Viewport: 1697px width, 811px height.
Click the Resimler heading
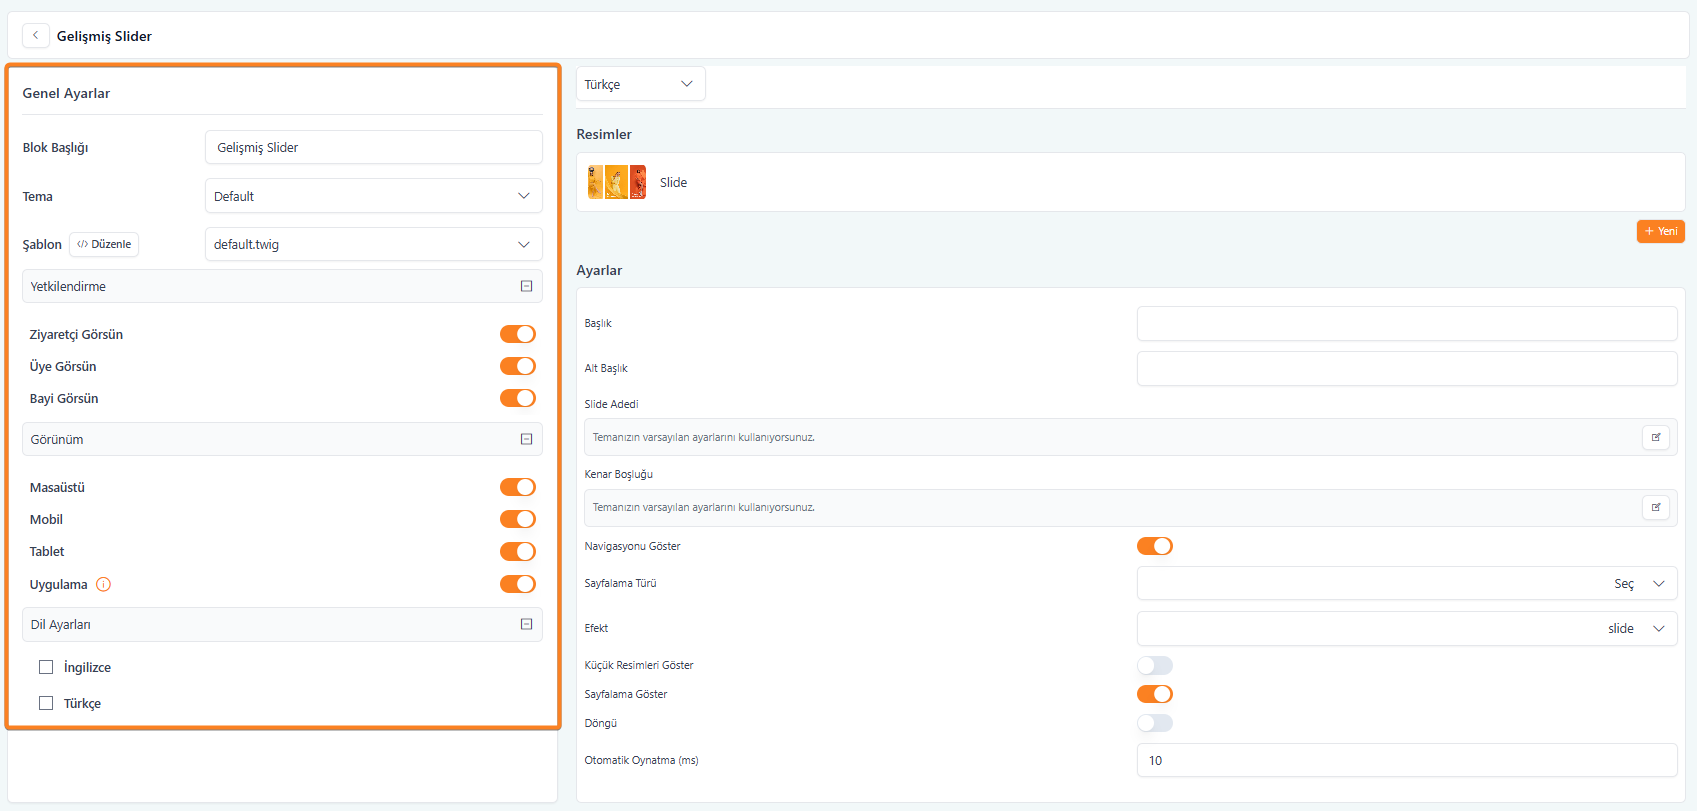point(604,134)
